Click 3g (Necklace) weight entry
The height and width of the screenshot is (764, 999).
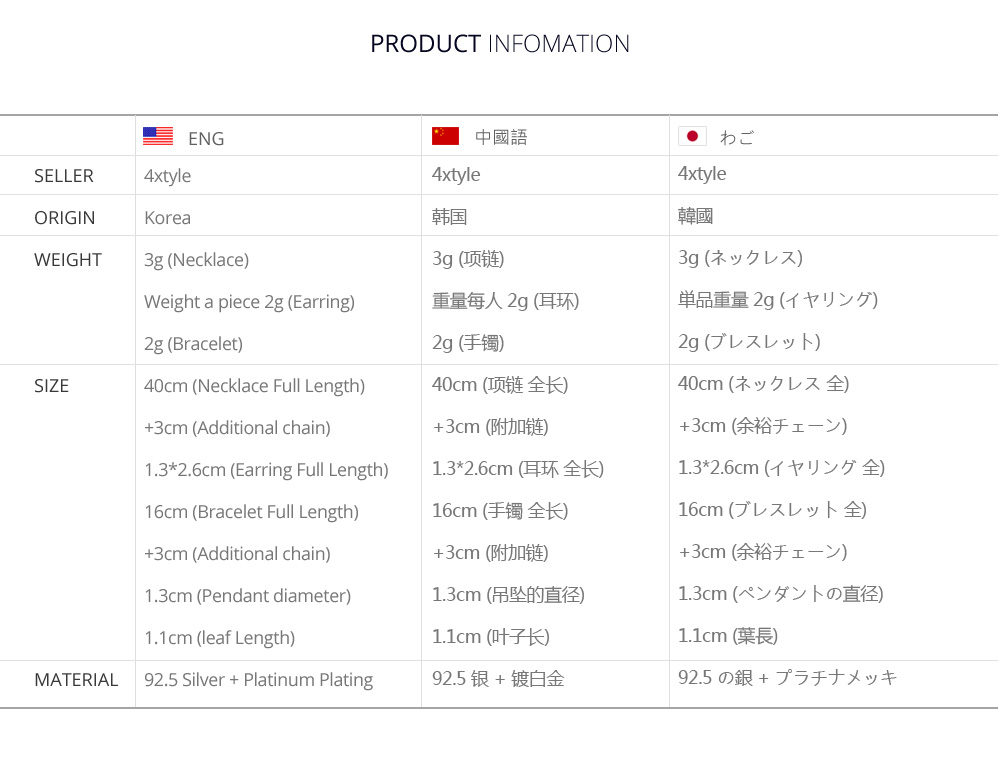tap(196, 260)
